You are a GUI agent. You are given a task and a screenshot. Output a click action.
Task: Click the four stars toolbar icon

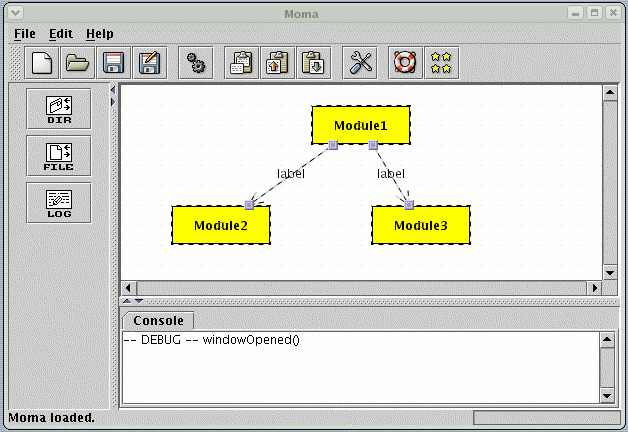pyautogui.click(x=441, y=63)
